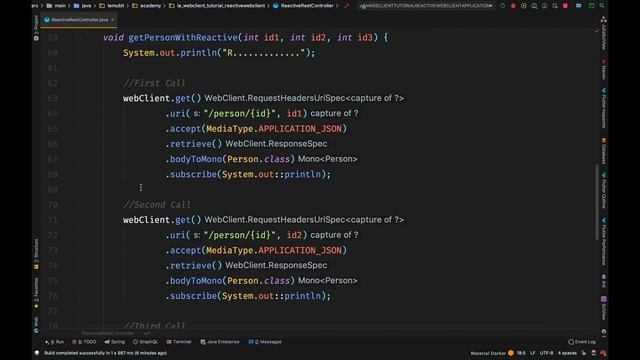Click the 'academy' breadcrumb folder
The height and width of the screenshot is (360, 640).
tap(147, 6)
